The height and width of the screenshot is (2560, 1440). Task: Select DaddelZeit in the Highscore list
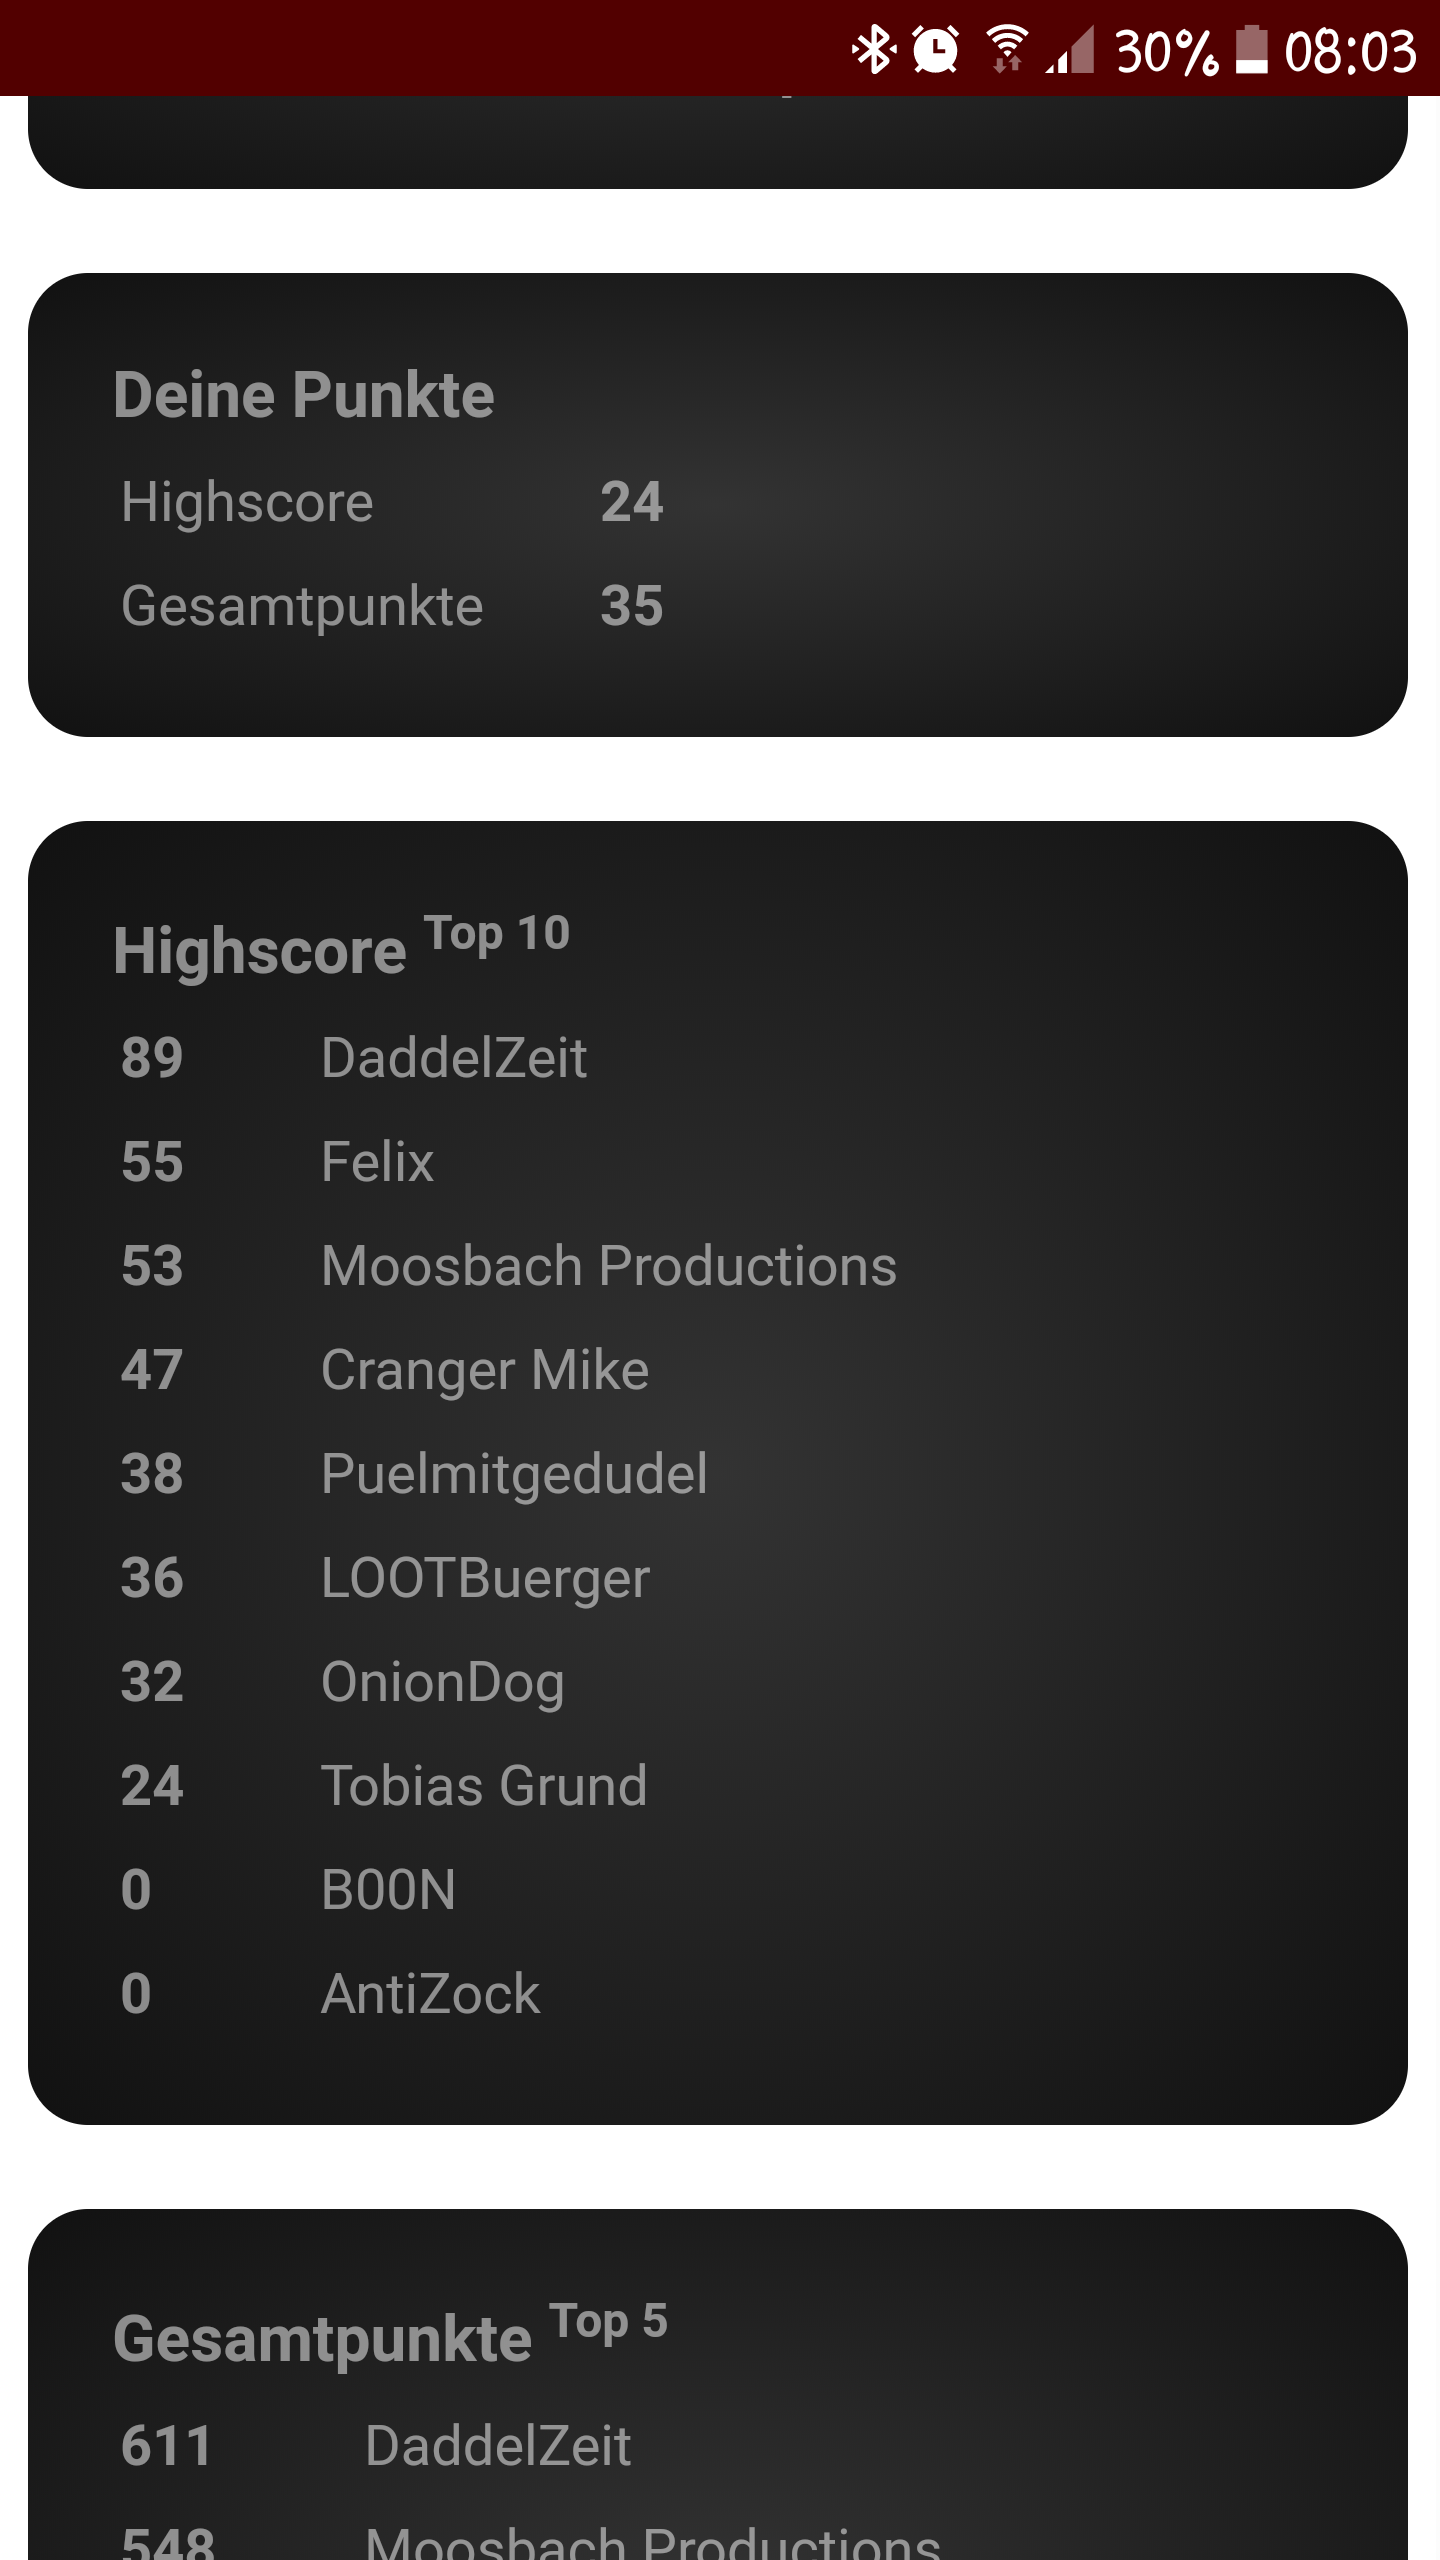coord(454,1058)
